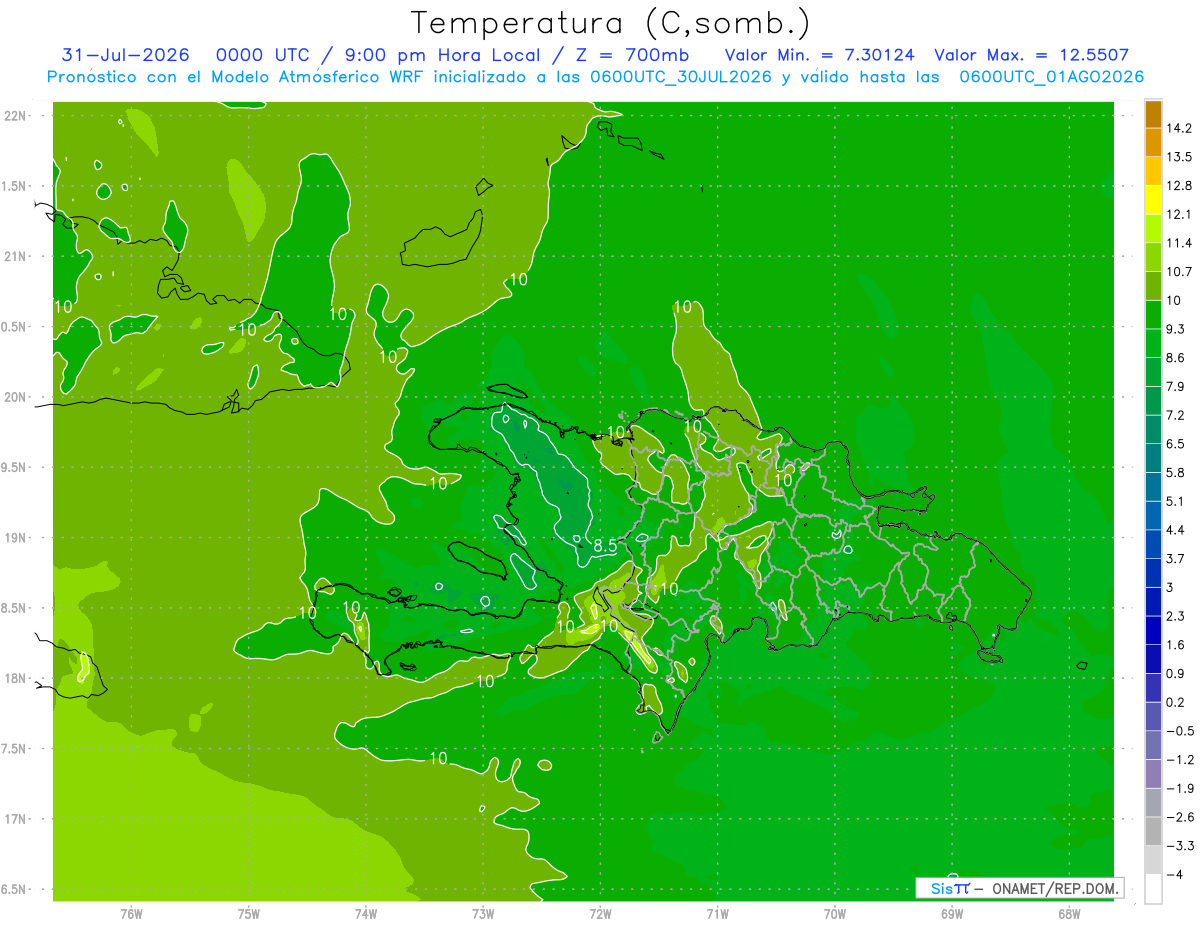Viewport: 1200px width, 927px height.
Task: Click the legend value '-2.6'
Action: point(1179,817)
